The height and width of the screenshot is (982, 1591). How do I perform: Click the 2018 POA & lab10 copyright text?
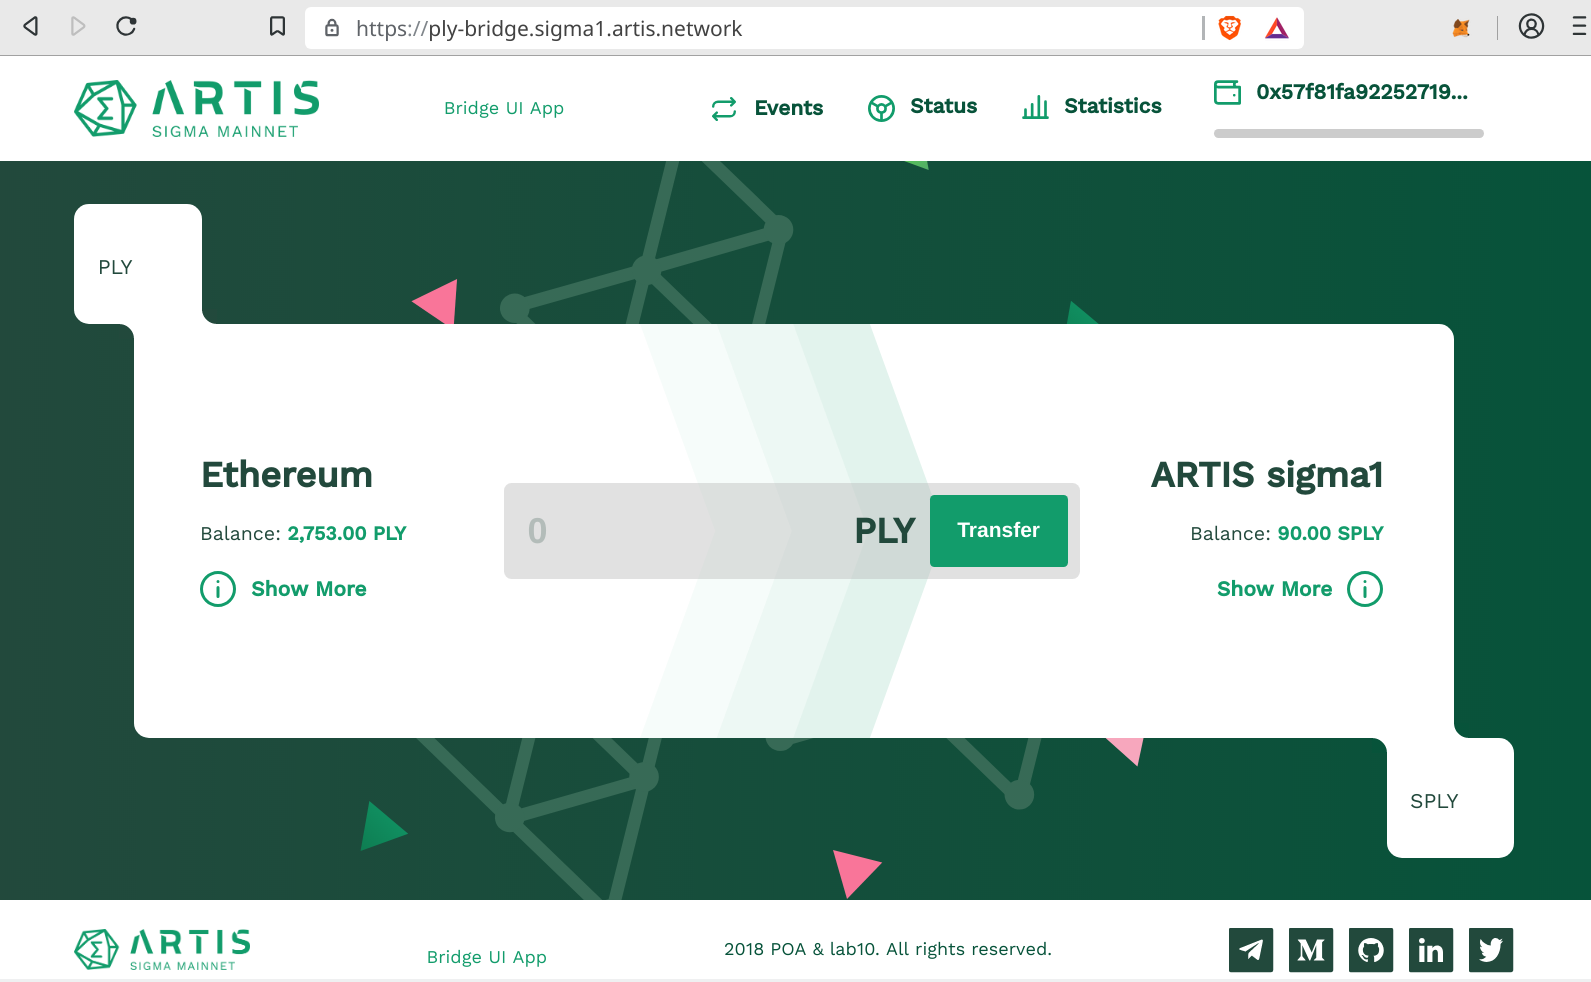click(888, 949)
